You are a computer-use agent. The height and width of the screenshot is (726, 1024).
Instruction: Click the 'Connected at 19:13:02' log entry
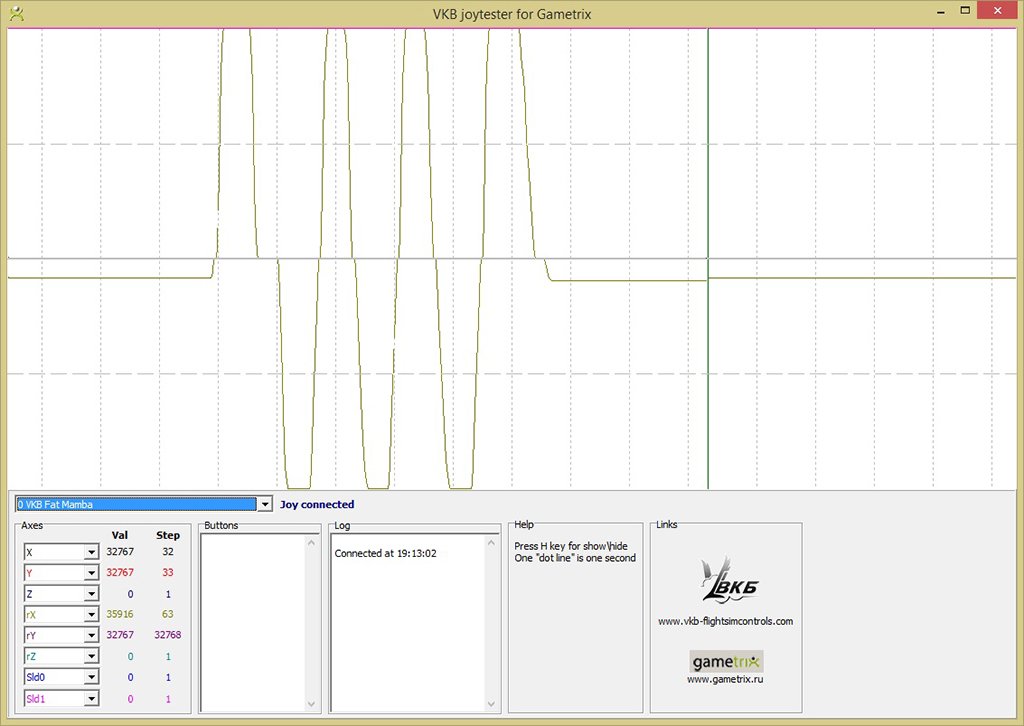(385, 553)
